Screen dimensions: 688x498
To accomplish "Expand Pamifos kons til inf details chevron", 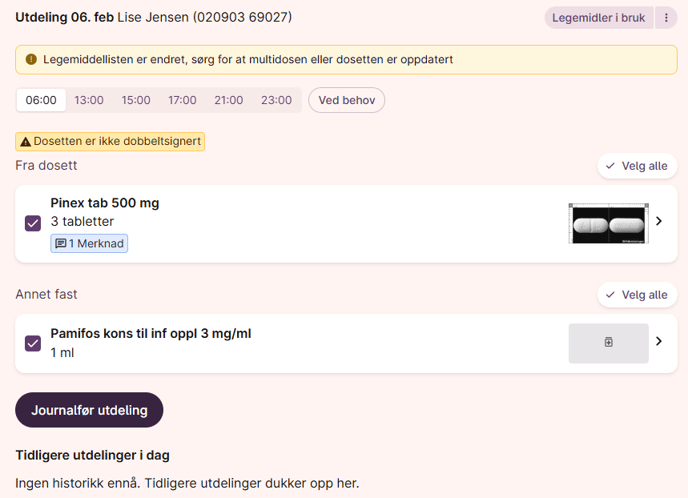I will [659, 341].
